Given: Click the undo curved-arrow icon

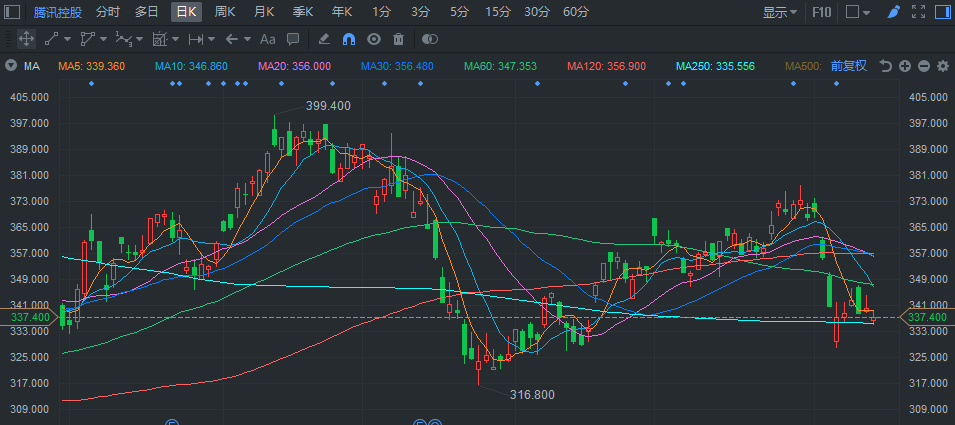Looking at the screenshot, I should [886, 66].
